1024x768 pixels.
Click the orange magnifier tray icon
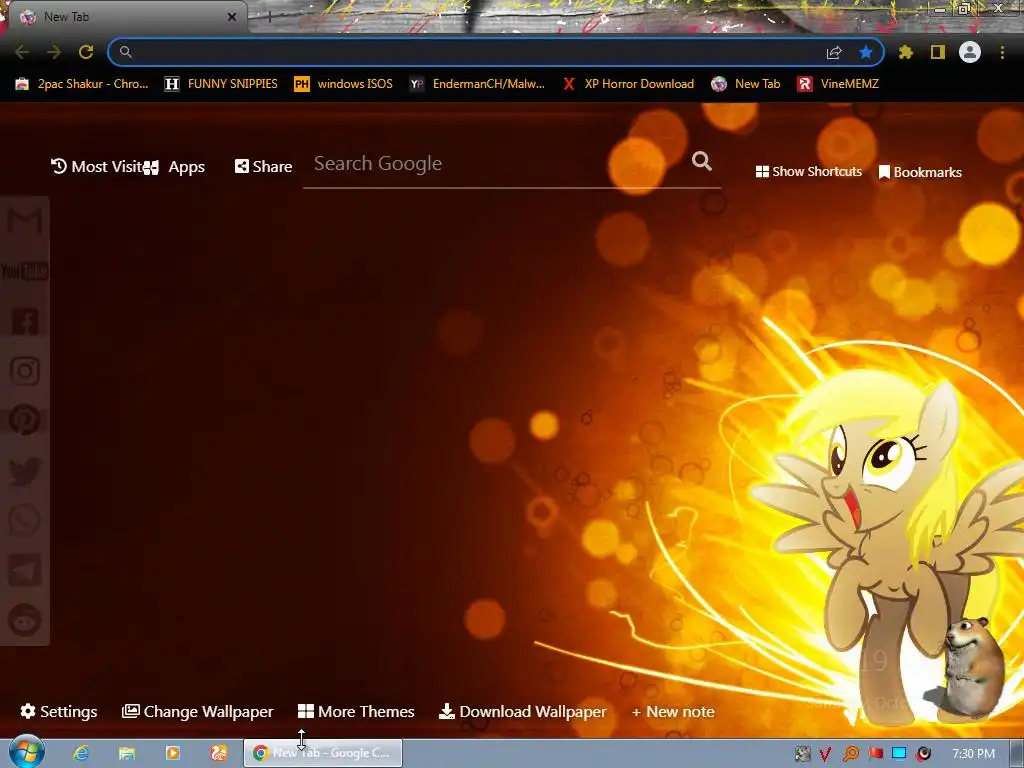point(850,754)
